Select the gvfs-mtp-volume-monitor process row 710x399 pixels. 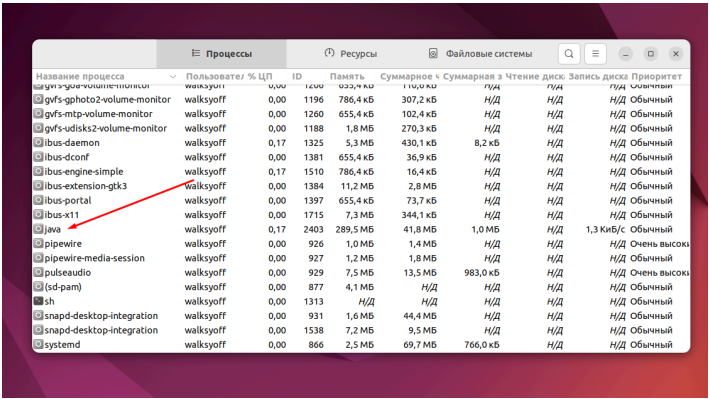coord(361,114)
